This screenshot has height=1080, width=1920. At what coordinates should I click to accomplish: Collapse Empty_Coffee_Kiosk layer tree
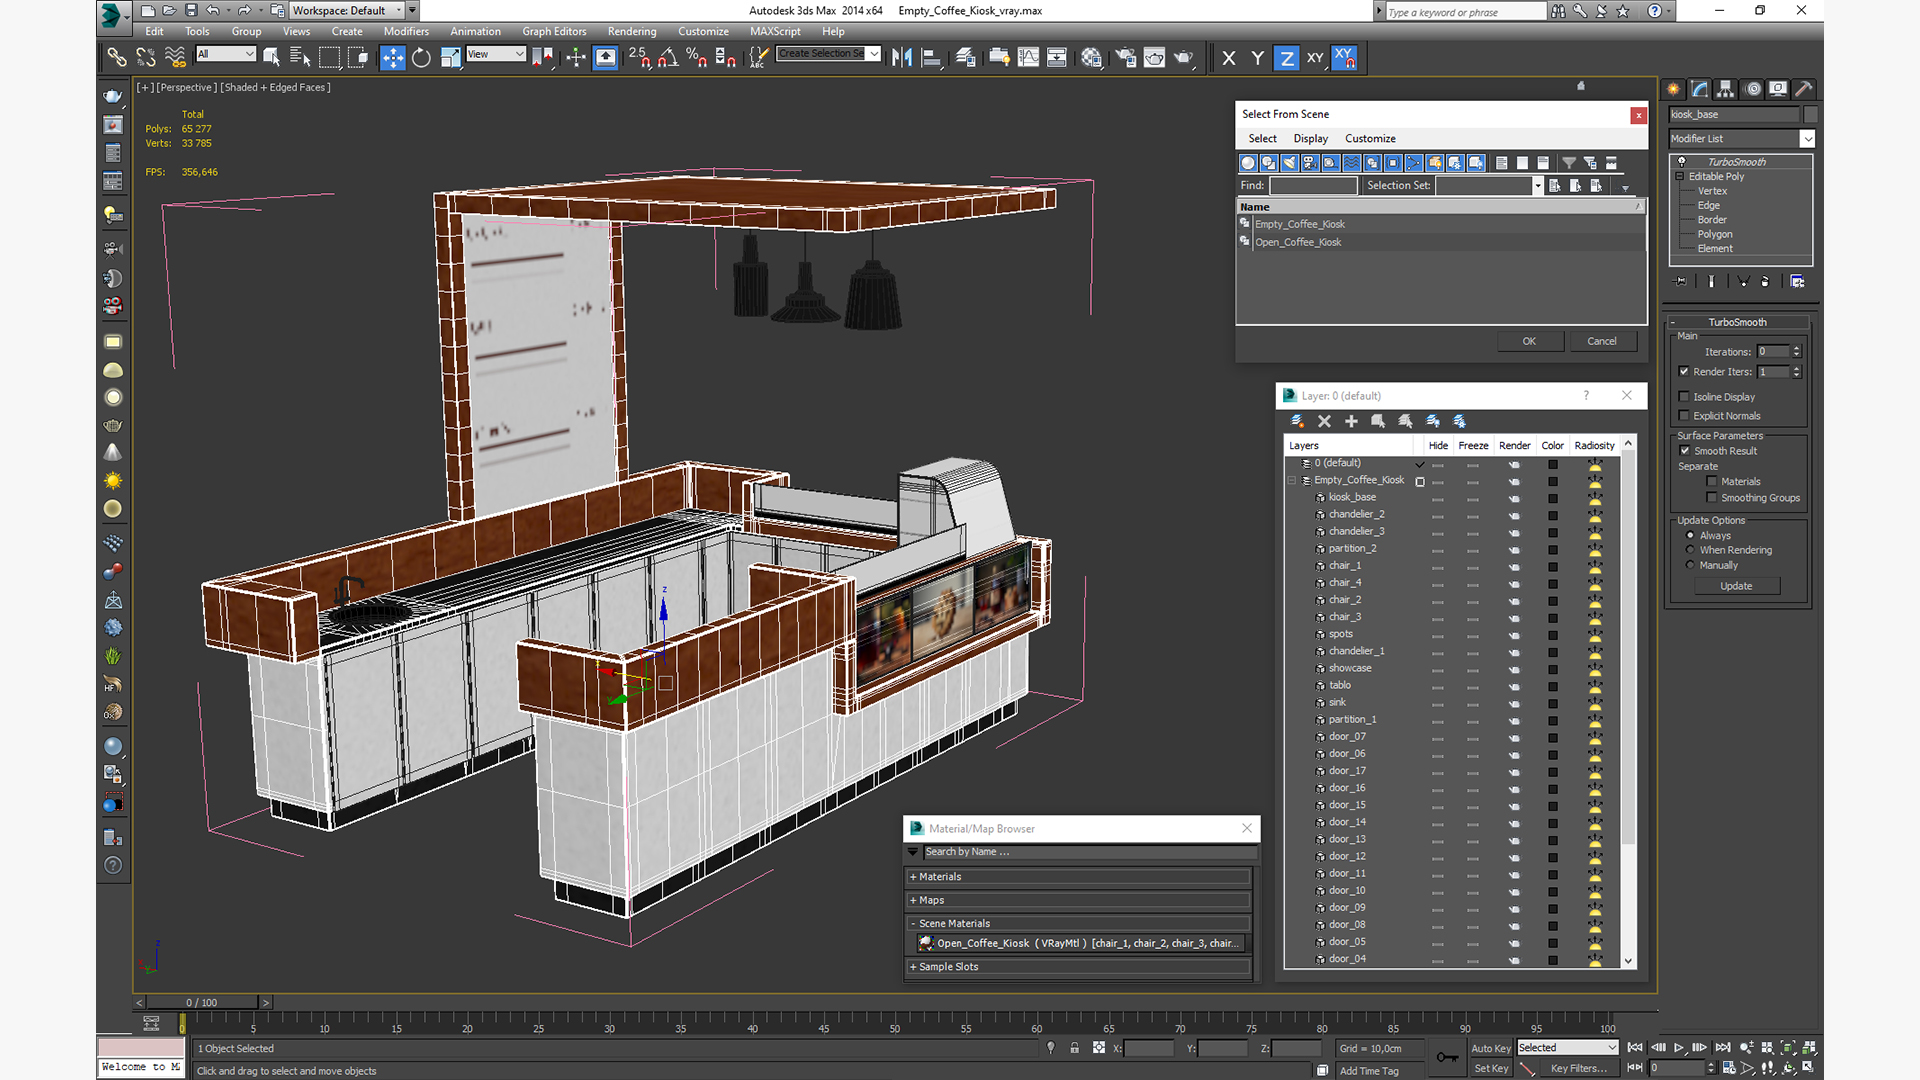pyautogui.click(x=1292, y=481)
